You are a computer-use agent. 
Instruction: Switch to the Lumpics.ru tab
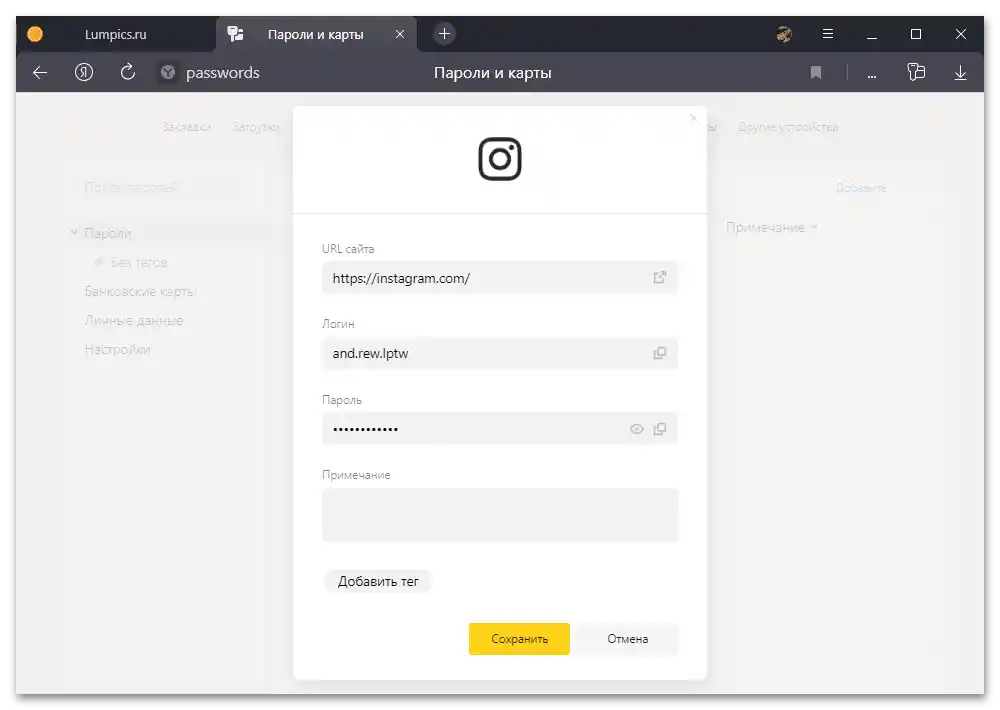pyautogui.click(x=115, y=34)
